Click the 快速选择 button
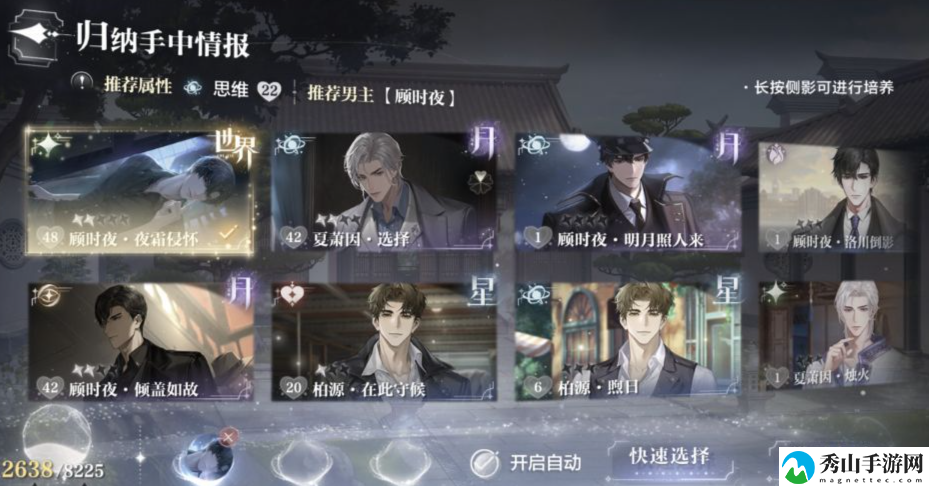 (669, 456)
